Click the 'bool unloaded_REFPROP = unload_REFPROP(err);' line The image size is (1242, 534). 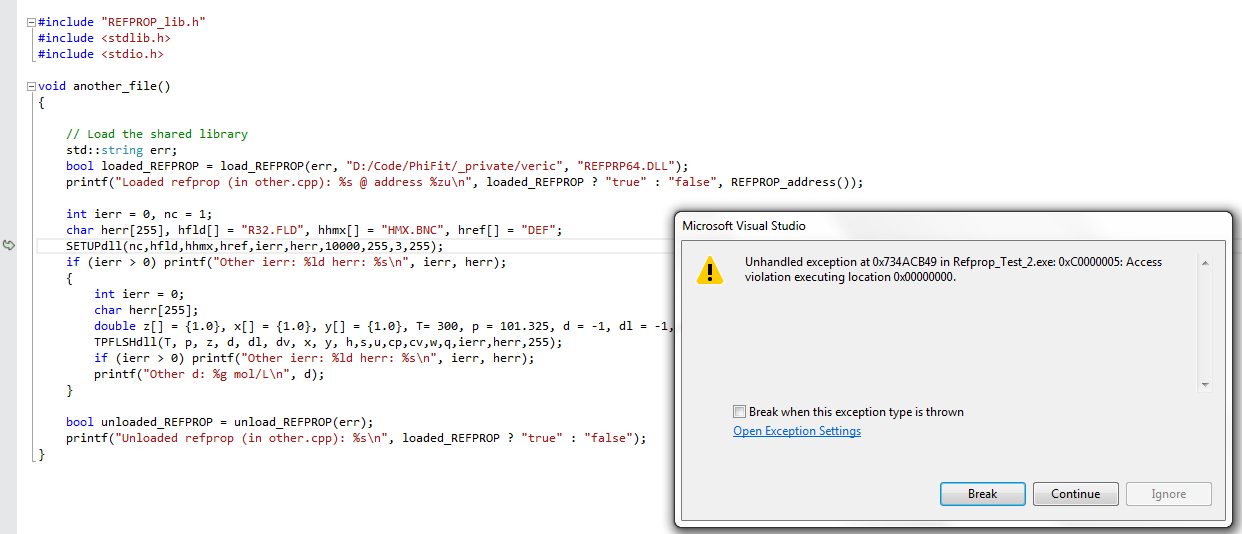click(x=219, y=422)
